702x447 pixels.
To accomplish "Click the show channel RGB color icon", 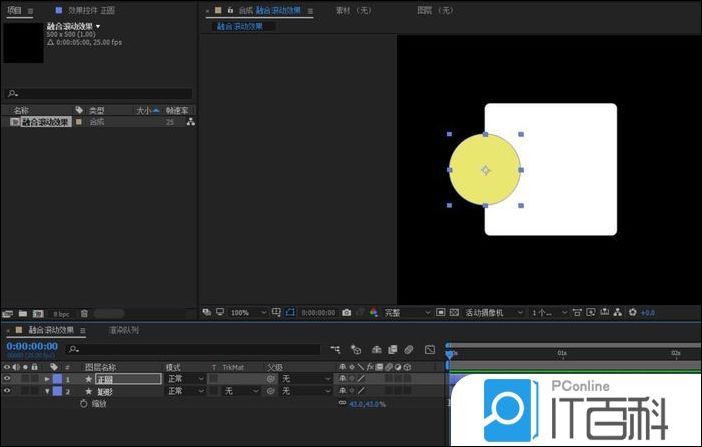I will click(374, 313).
